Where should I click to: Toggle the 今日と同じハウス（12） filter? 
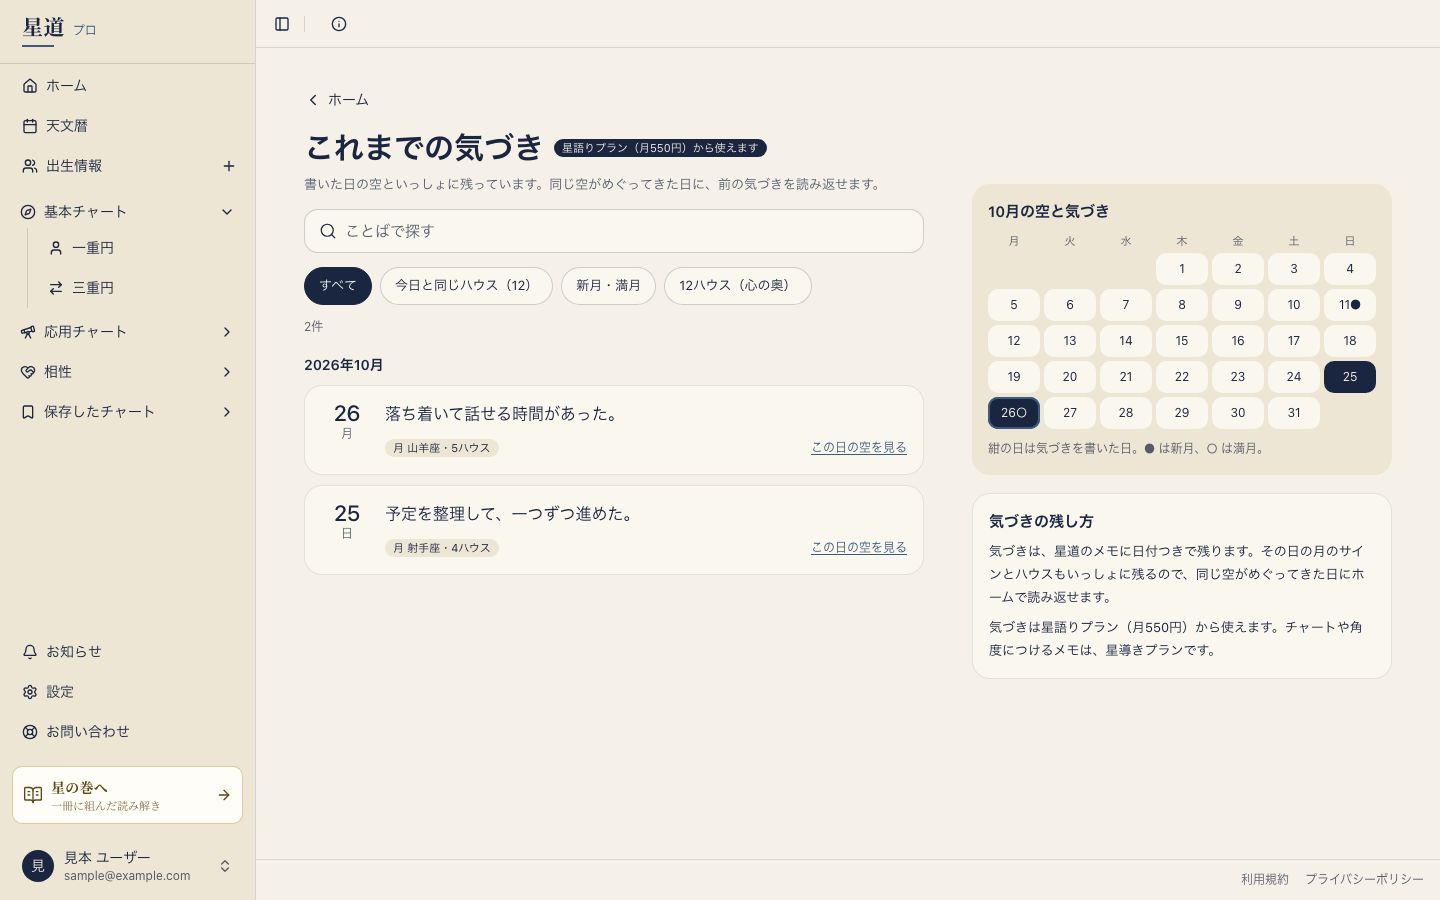[x=466, y=286]
